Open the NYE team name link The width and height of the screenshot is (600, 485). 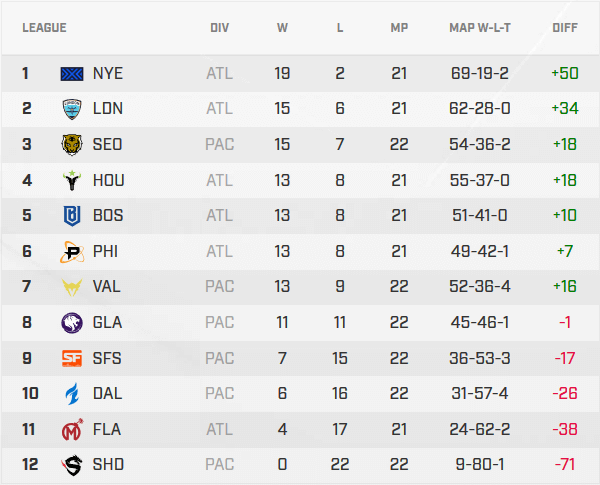[x=107, y=73]
